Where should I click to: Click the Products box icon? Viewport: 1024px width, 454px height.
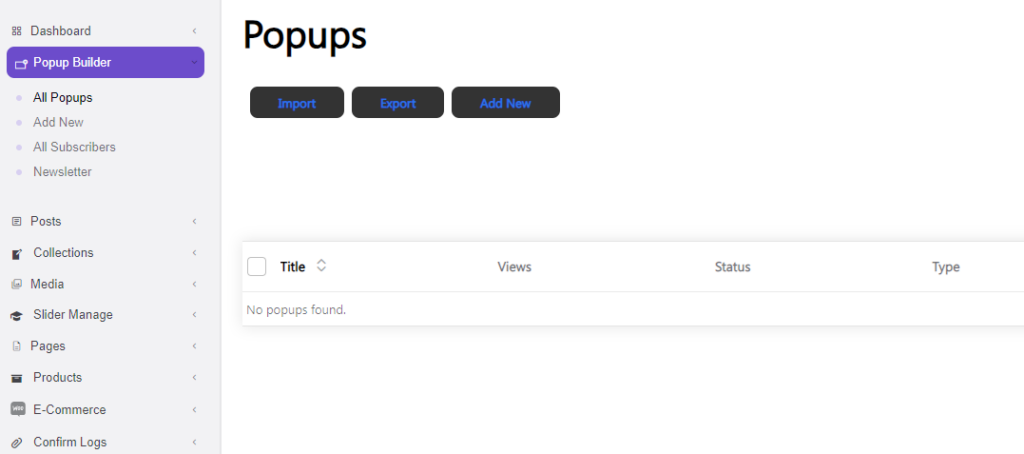click(x=16, y=378)
